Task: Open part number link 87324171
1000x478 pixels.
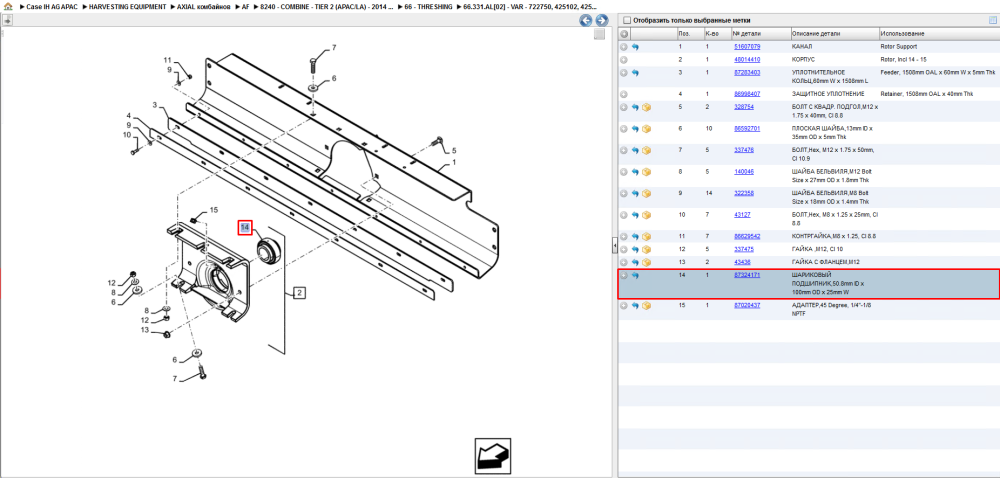Action: pyautogui.click(x=747, y=275)
